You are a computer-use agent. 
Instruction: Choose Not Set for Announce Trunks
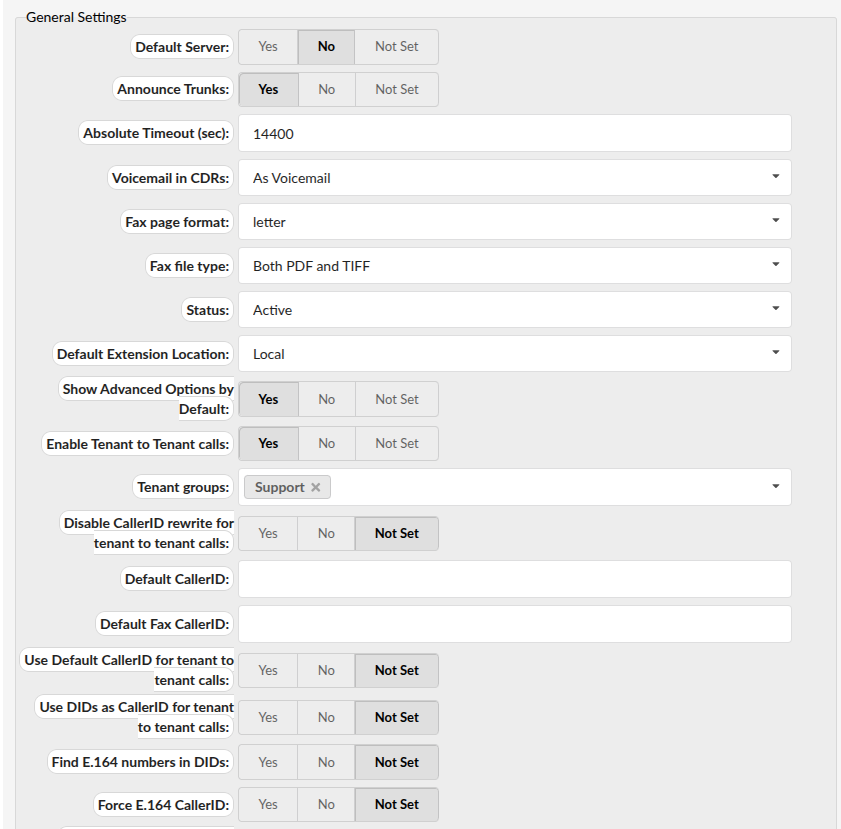pyautogui.click(x=396, y=90)
